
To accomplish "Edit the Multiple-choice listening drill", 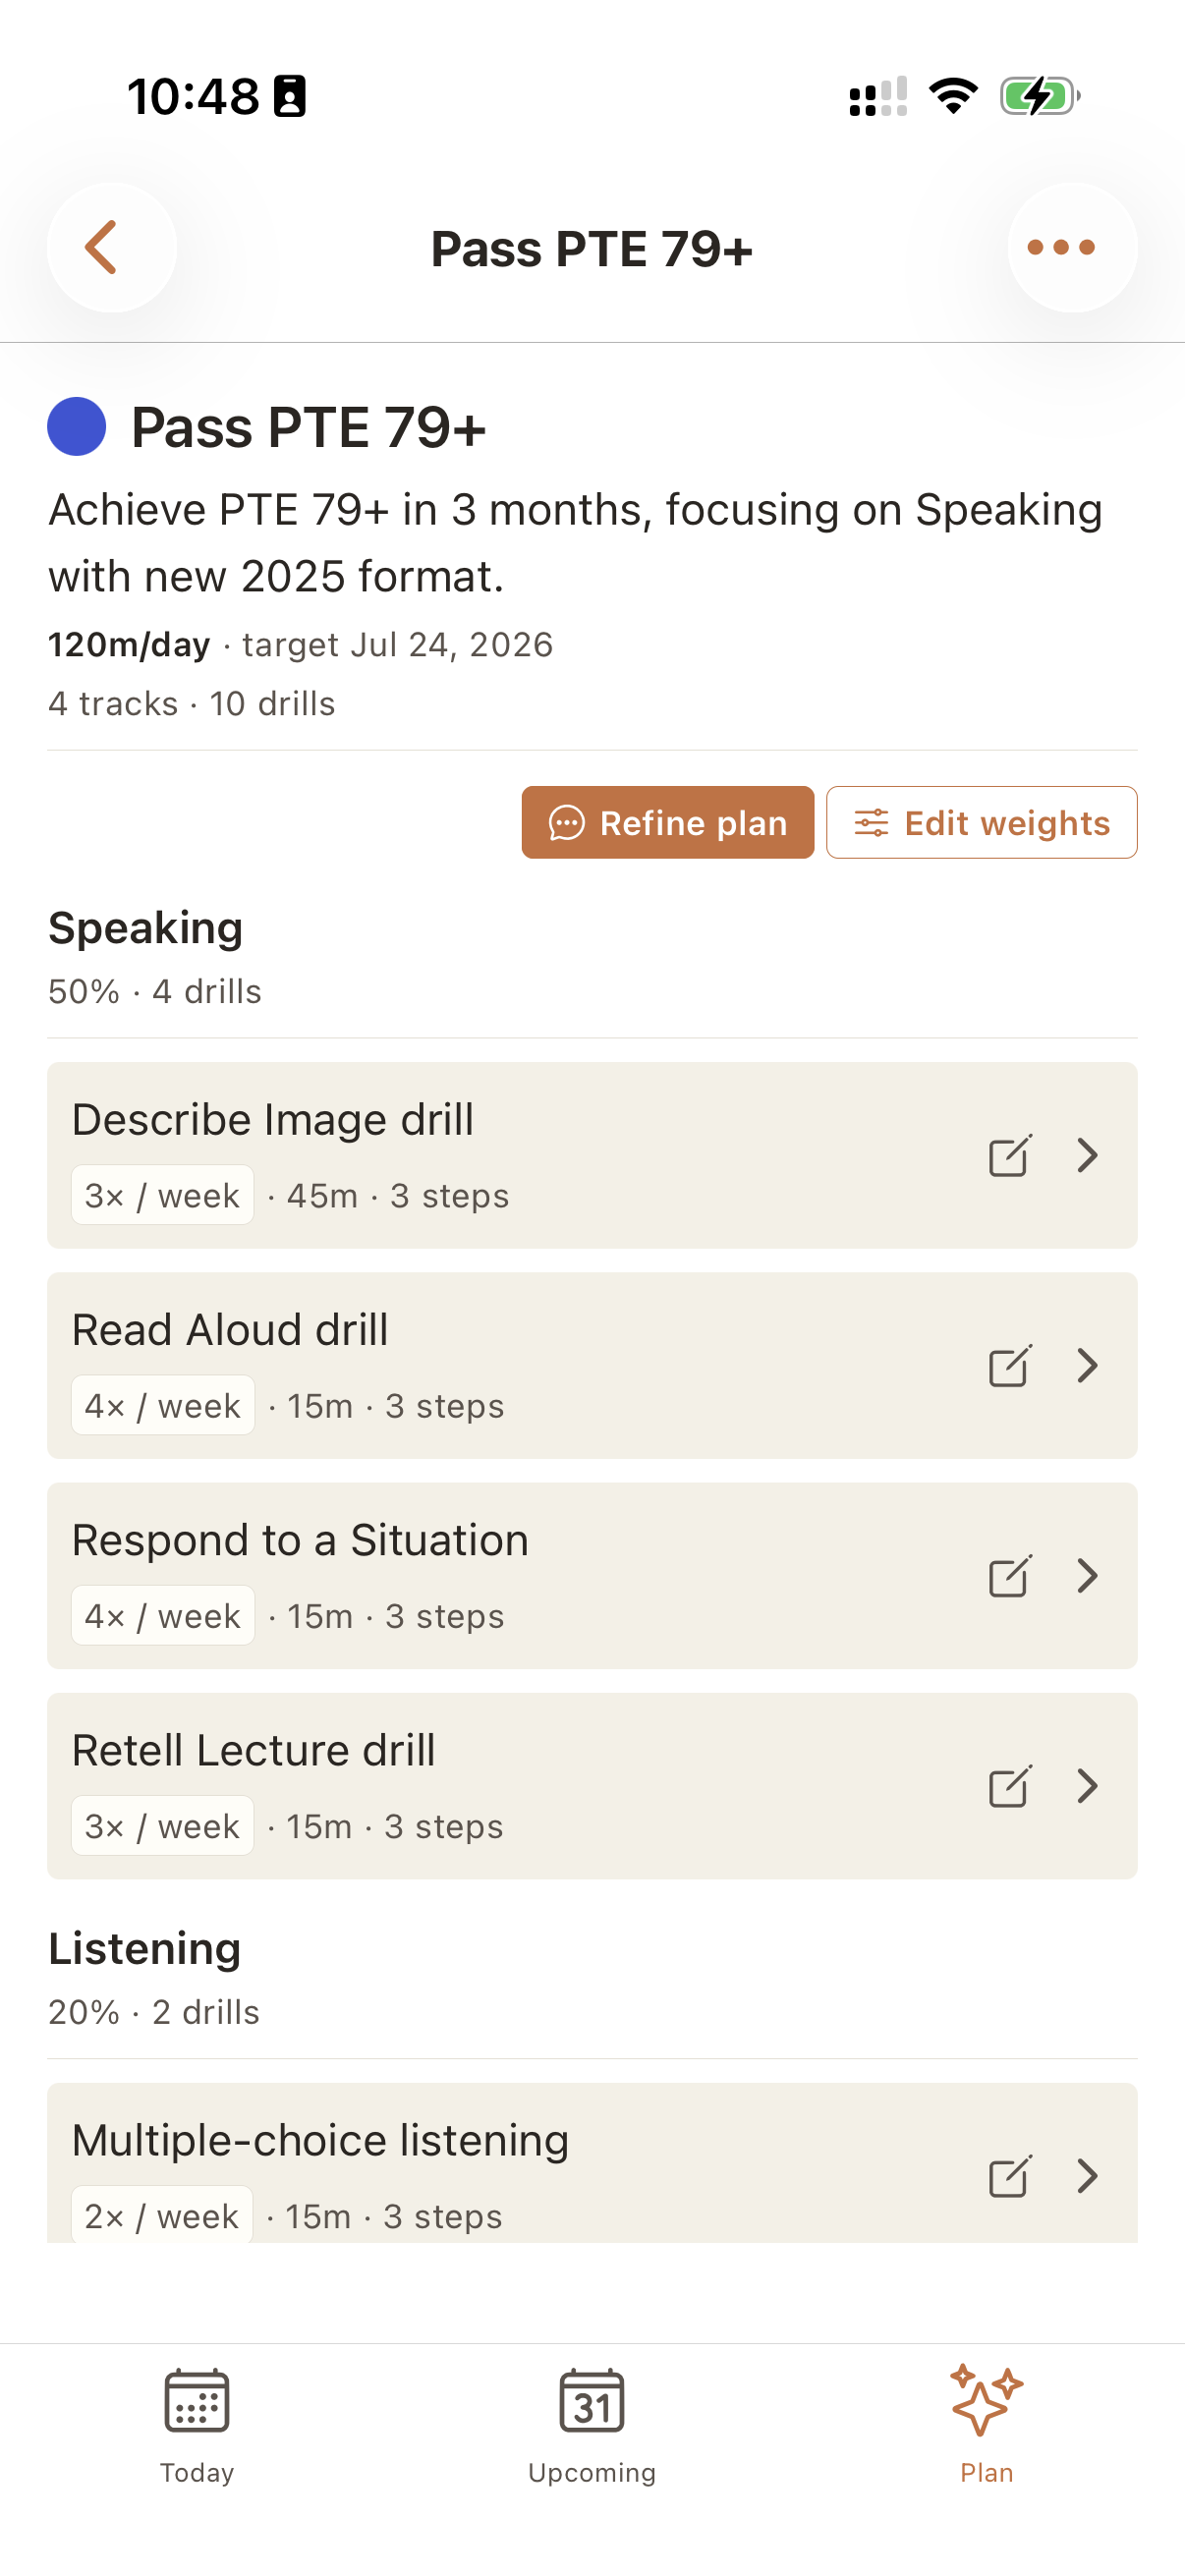I will pos(1009,2176).
